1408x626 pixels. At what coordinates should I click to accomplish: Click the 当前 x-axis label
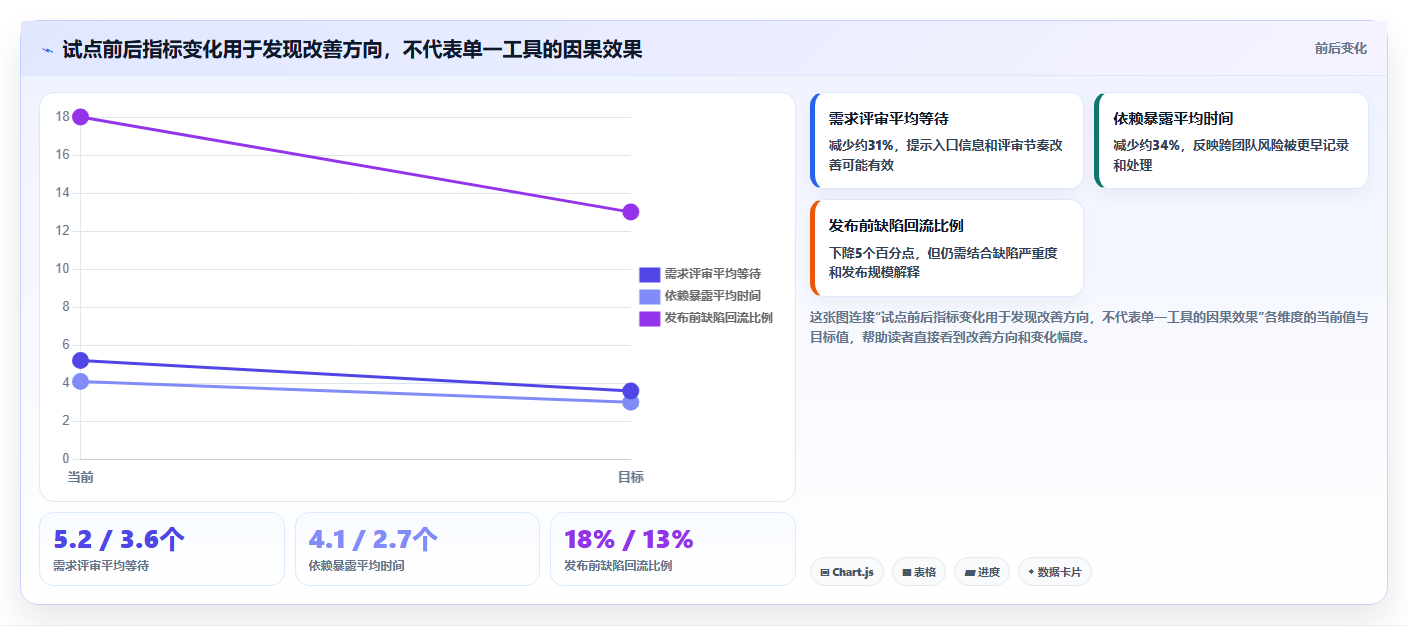point(81,477)
